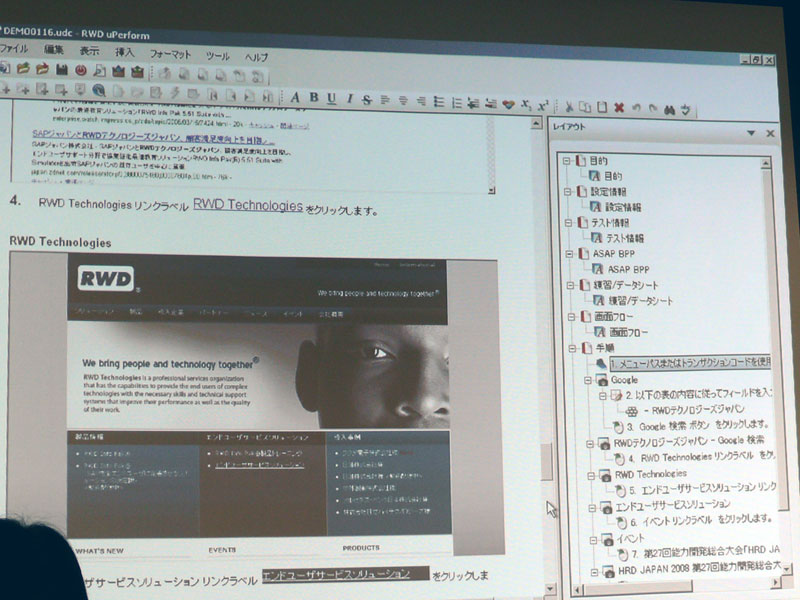
Task: Click the second open folder icon
Action: 42,68
